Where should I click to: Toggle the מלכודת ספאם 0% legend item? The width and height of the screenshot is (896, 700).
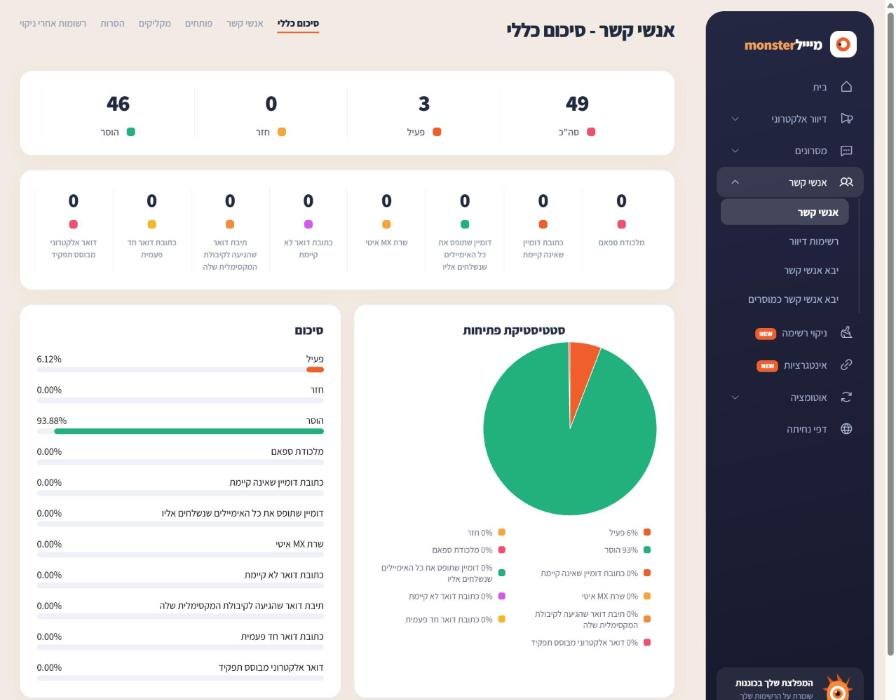[x=469, y=550]
